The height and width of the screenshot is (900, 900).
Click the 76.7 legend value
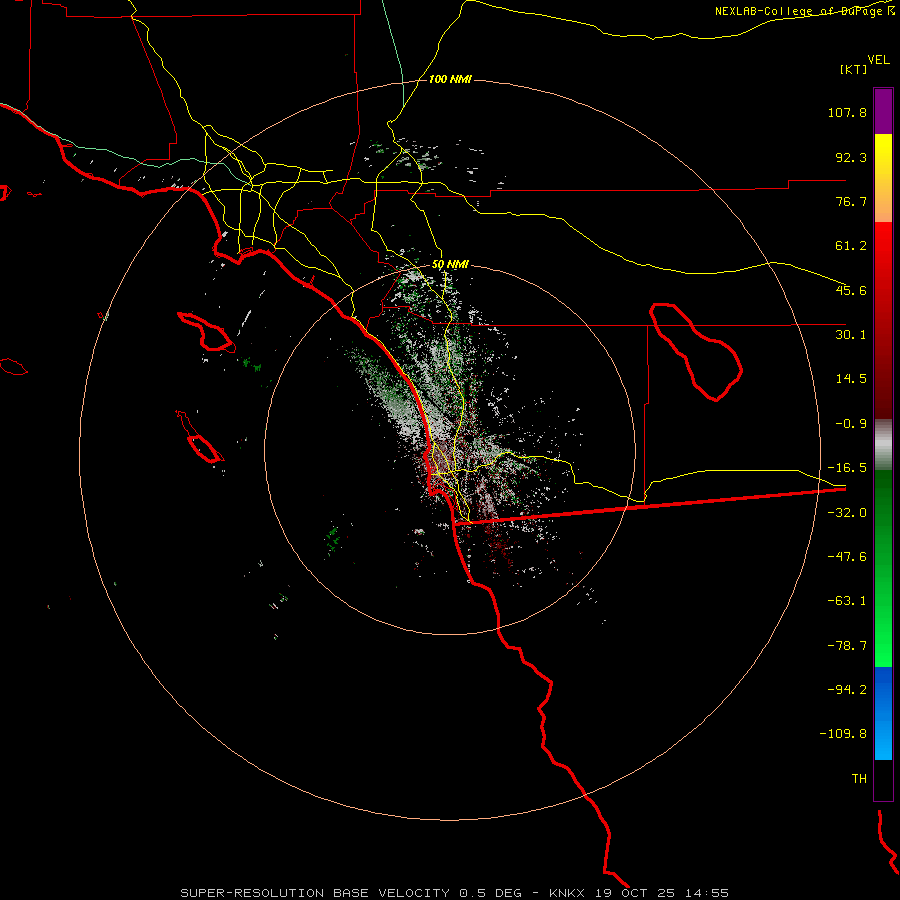[851, 201]
